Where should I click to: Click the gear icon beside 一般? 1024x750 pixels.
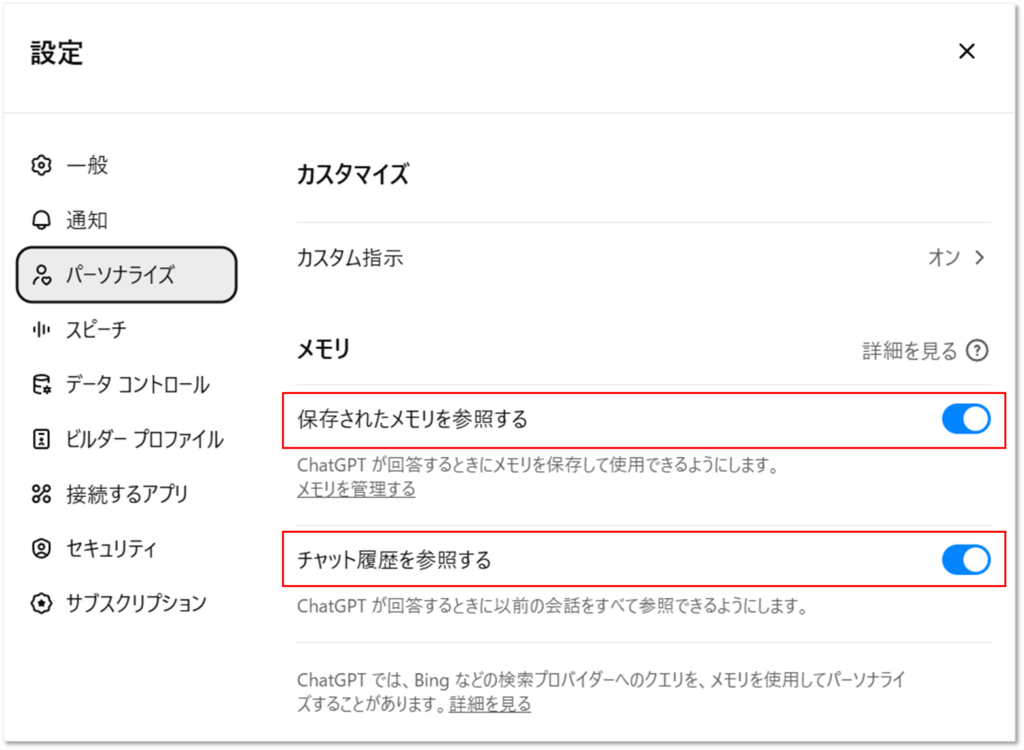pos(41,166)
